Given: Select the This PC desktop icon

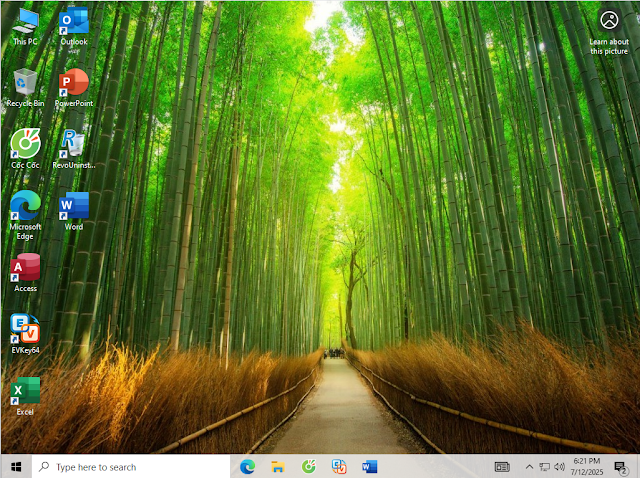Looking at the screenshot, I should (x=25, y=27).
